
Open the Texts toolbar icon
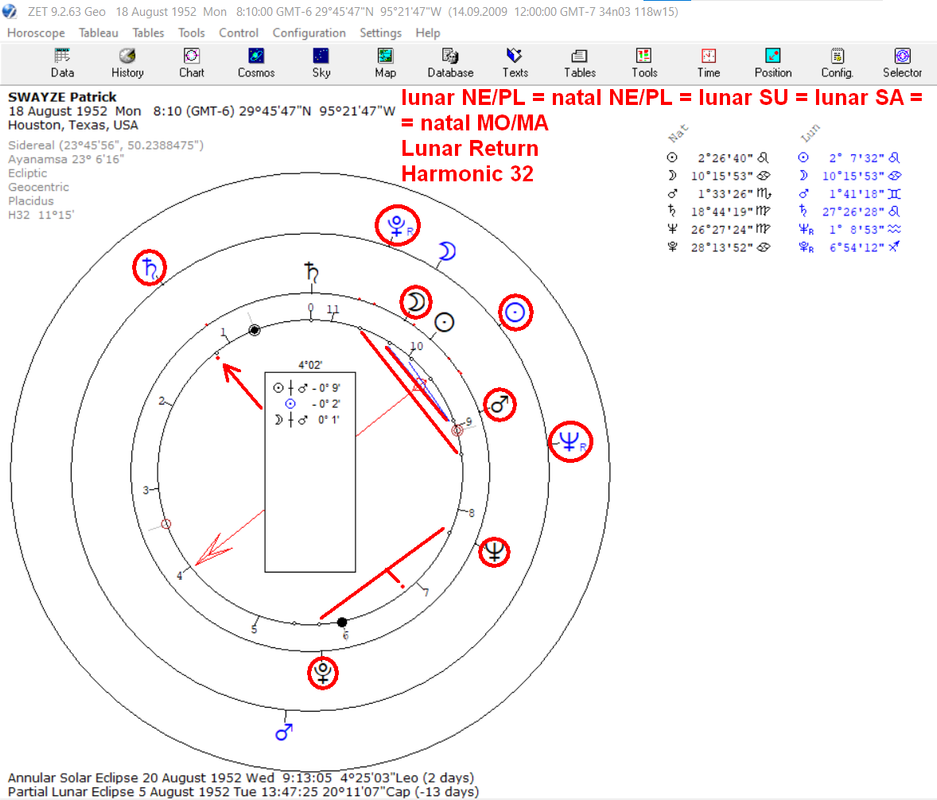[x=515, y=63]
